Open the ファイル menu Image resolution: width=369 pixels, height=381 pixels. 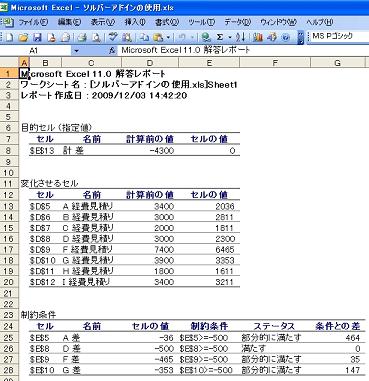click(32, 22)
